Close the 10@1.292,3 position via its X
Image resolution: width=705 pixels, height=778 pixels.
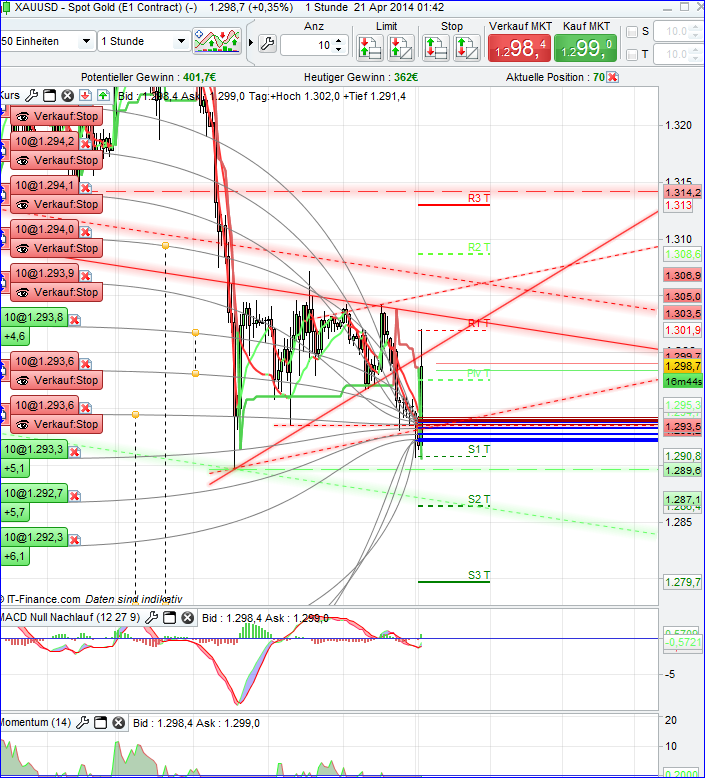(x=74, y=540)
